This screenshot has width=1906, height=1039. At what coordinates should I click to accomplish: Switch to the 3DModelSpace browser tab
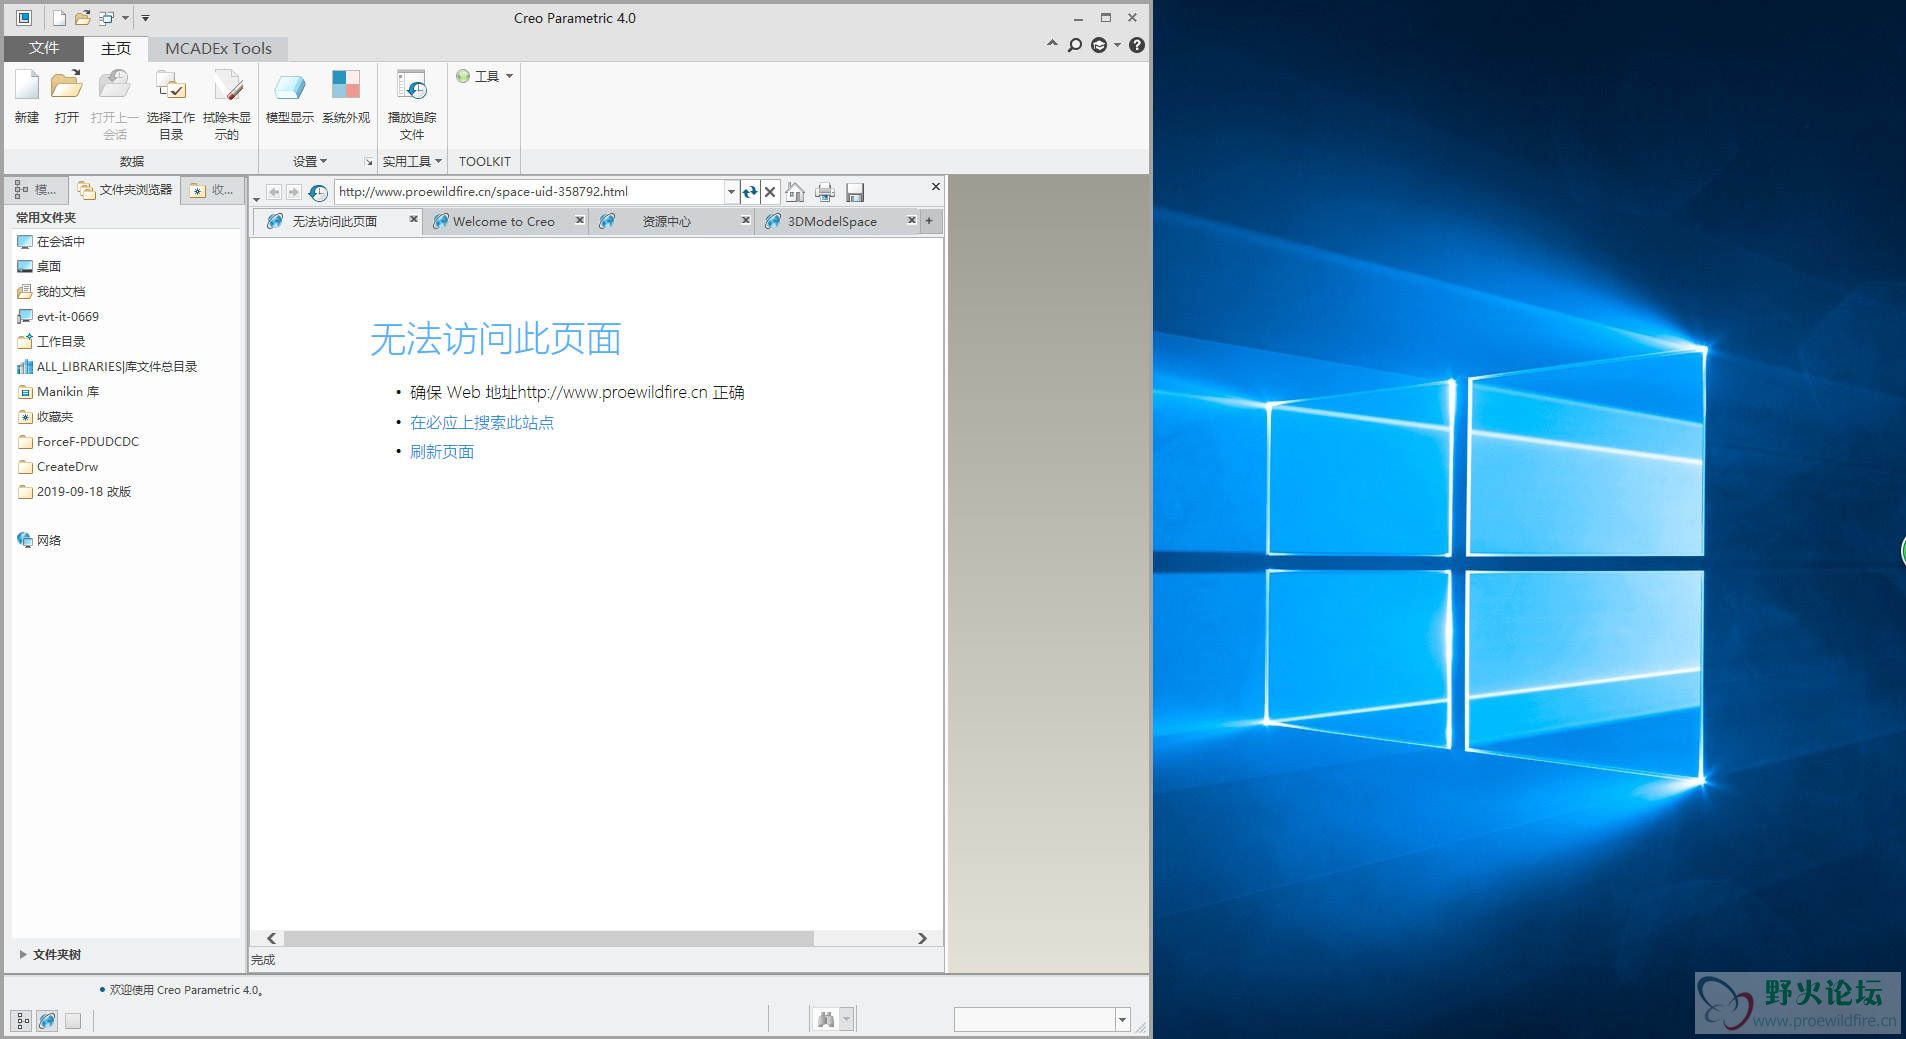click(832, 221)
